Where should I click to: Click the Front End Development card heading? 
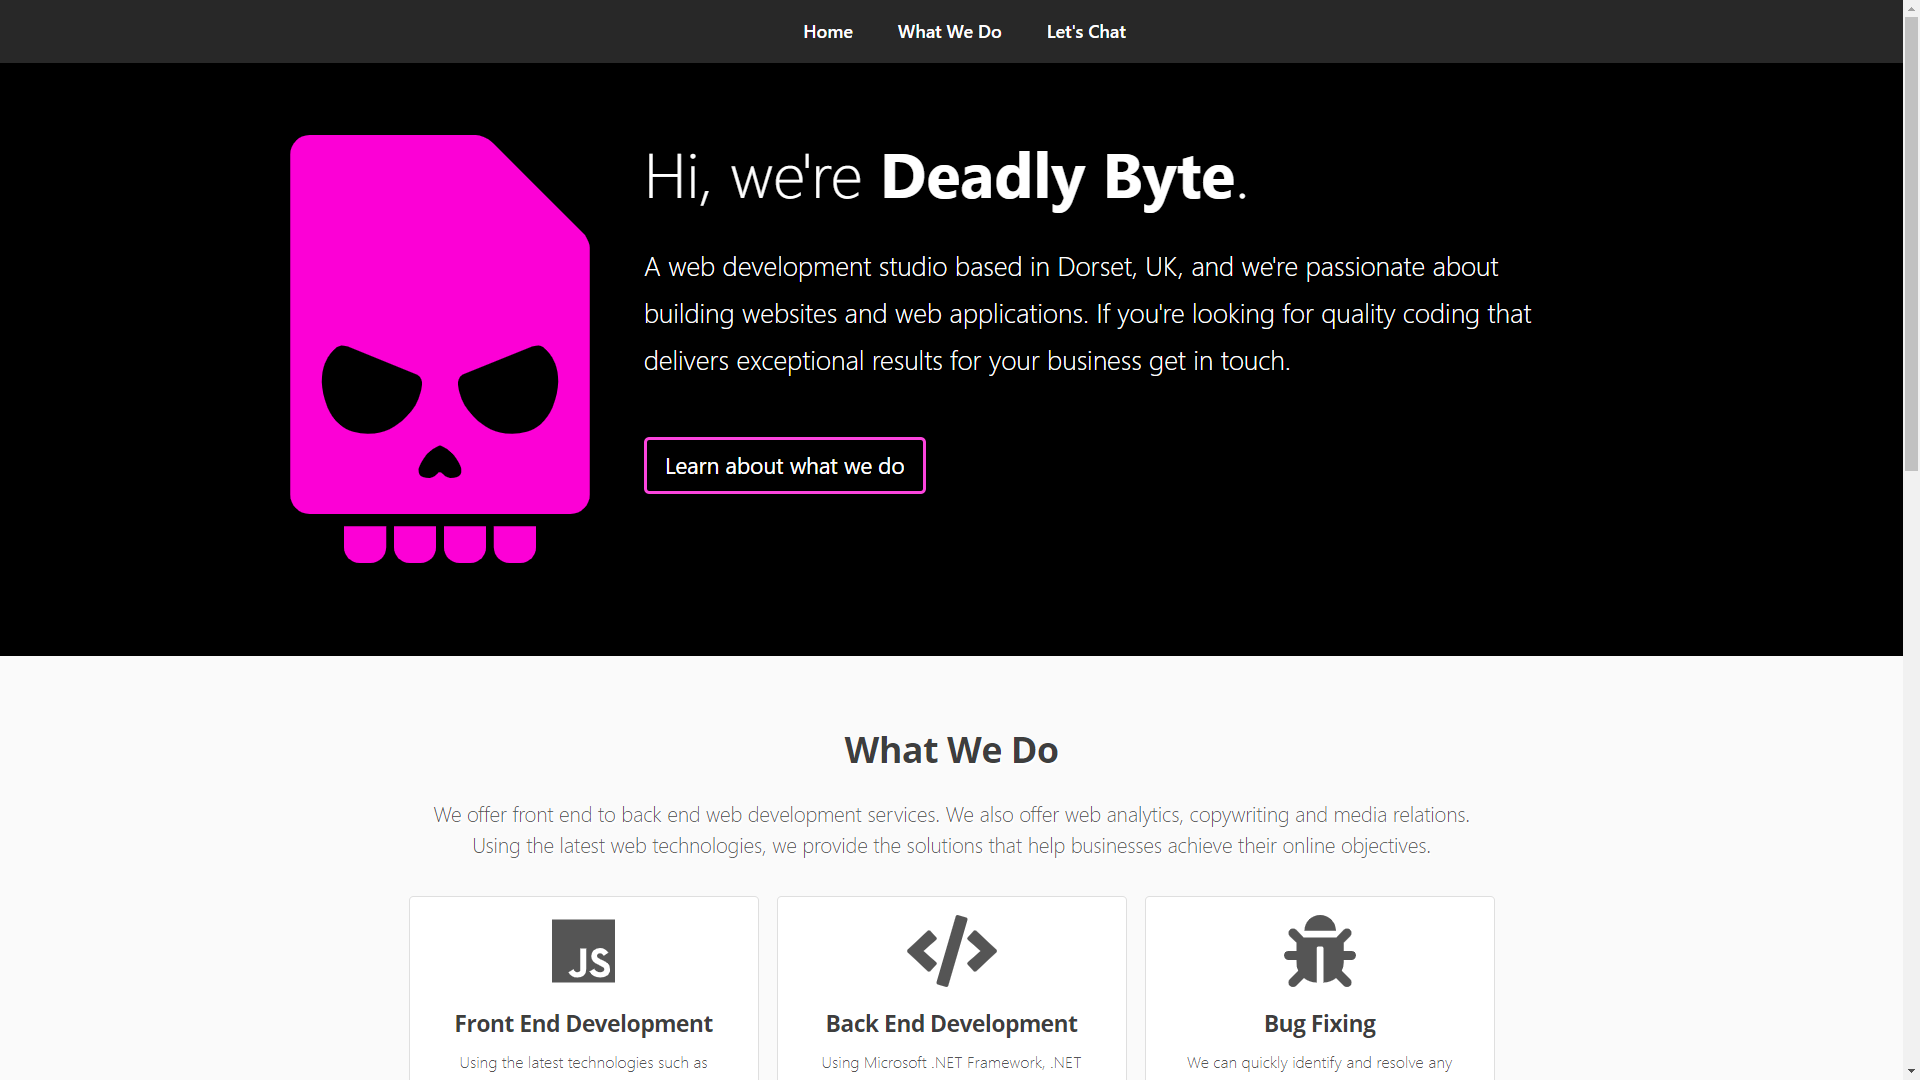pyautogui.click(x=583, y=1024)
